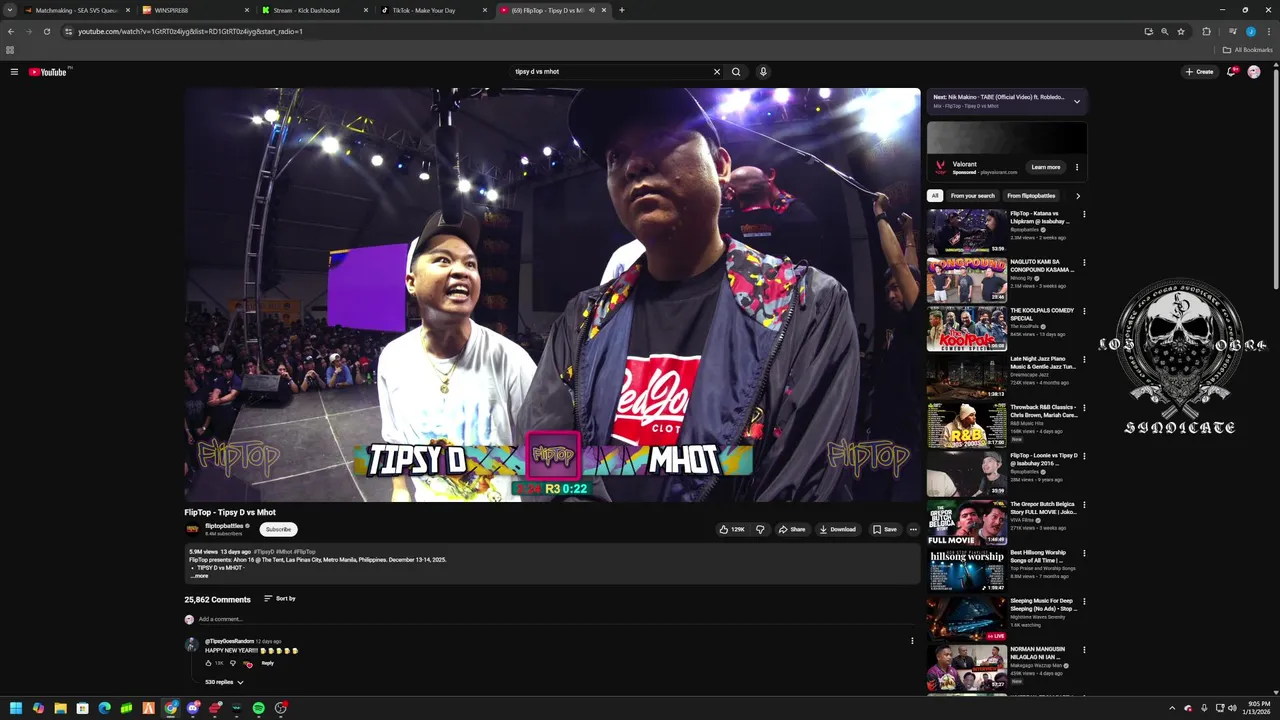Open Spotify from the taskbar

click(258, 708)
